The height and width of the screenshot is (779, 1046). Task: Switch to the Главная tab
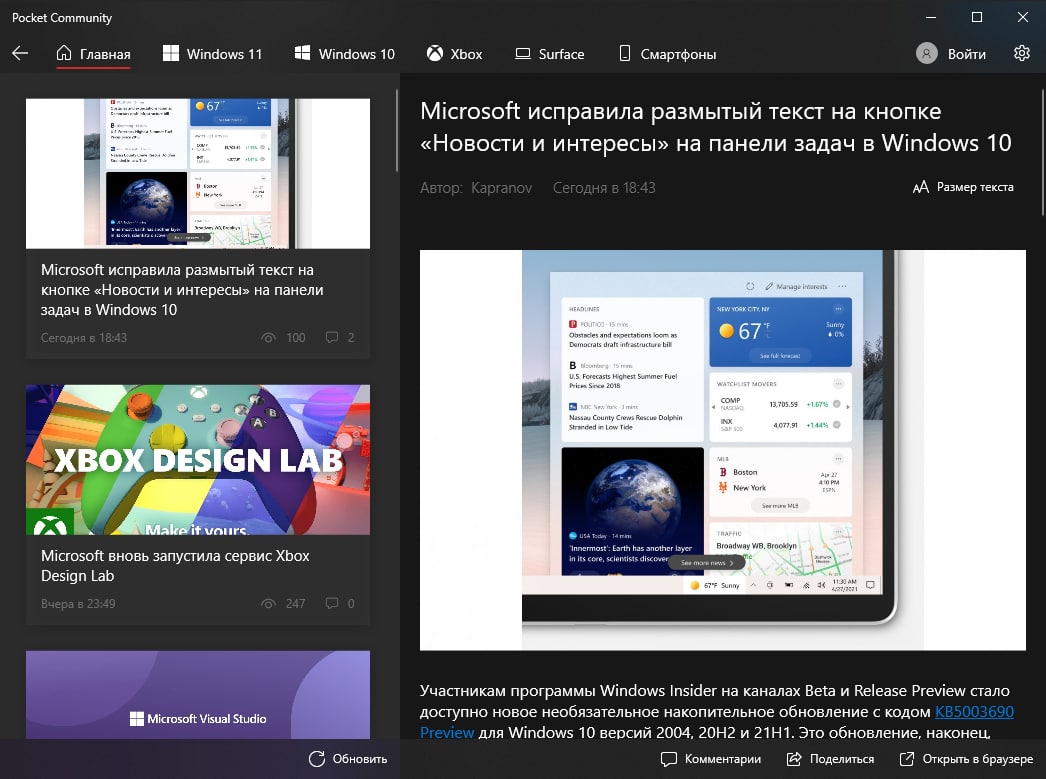pos(93,54)
